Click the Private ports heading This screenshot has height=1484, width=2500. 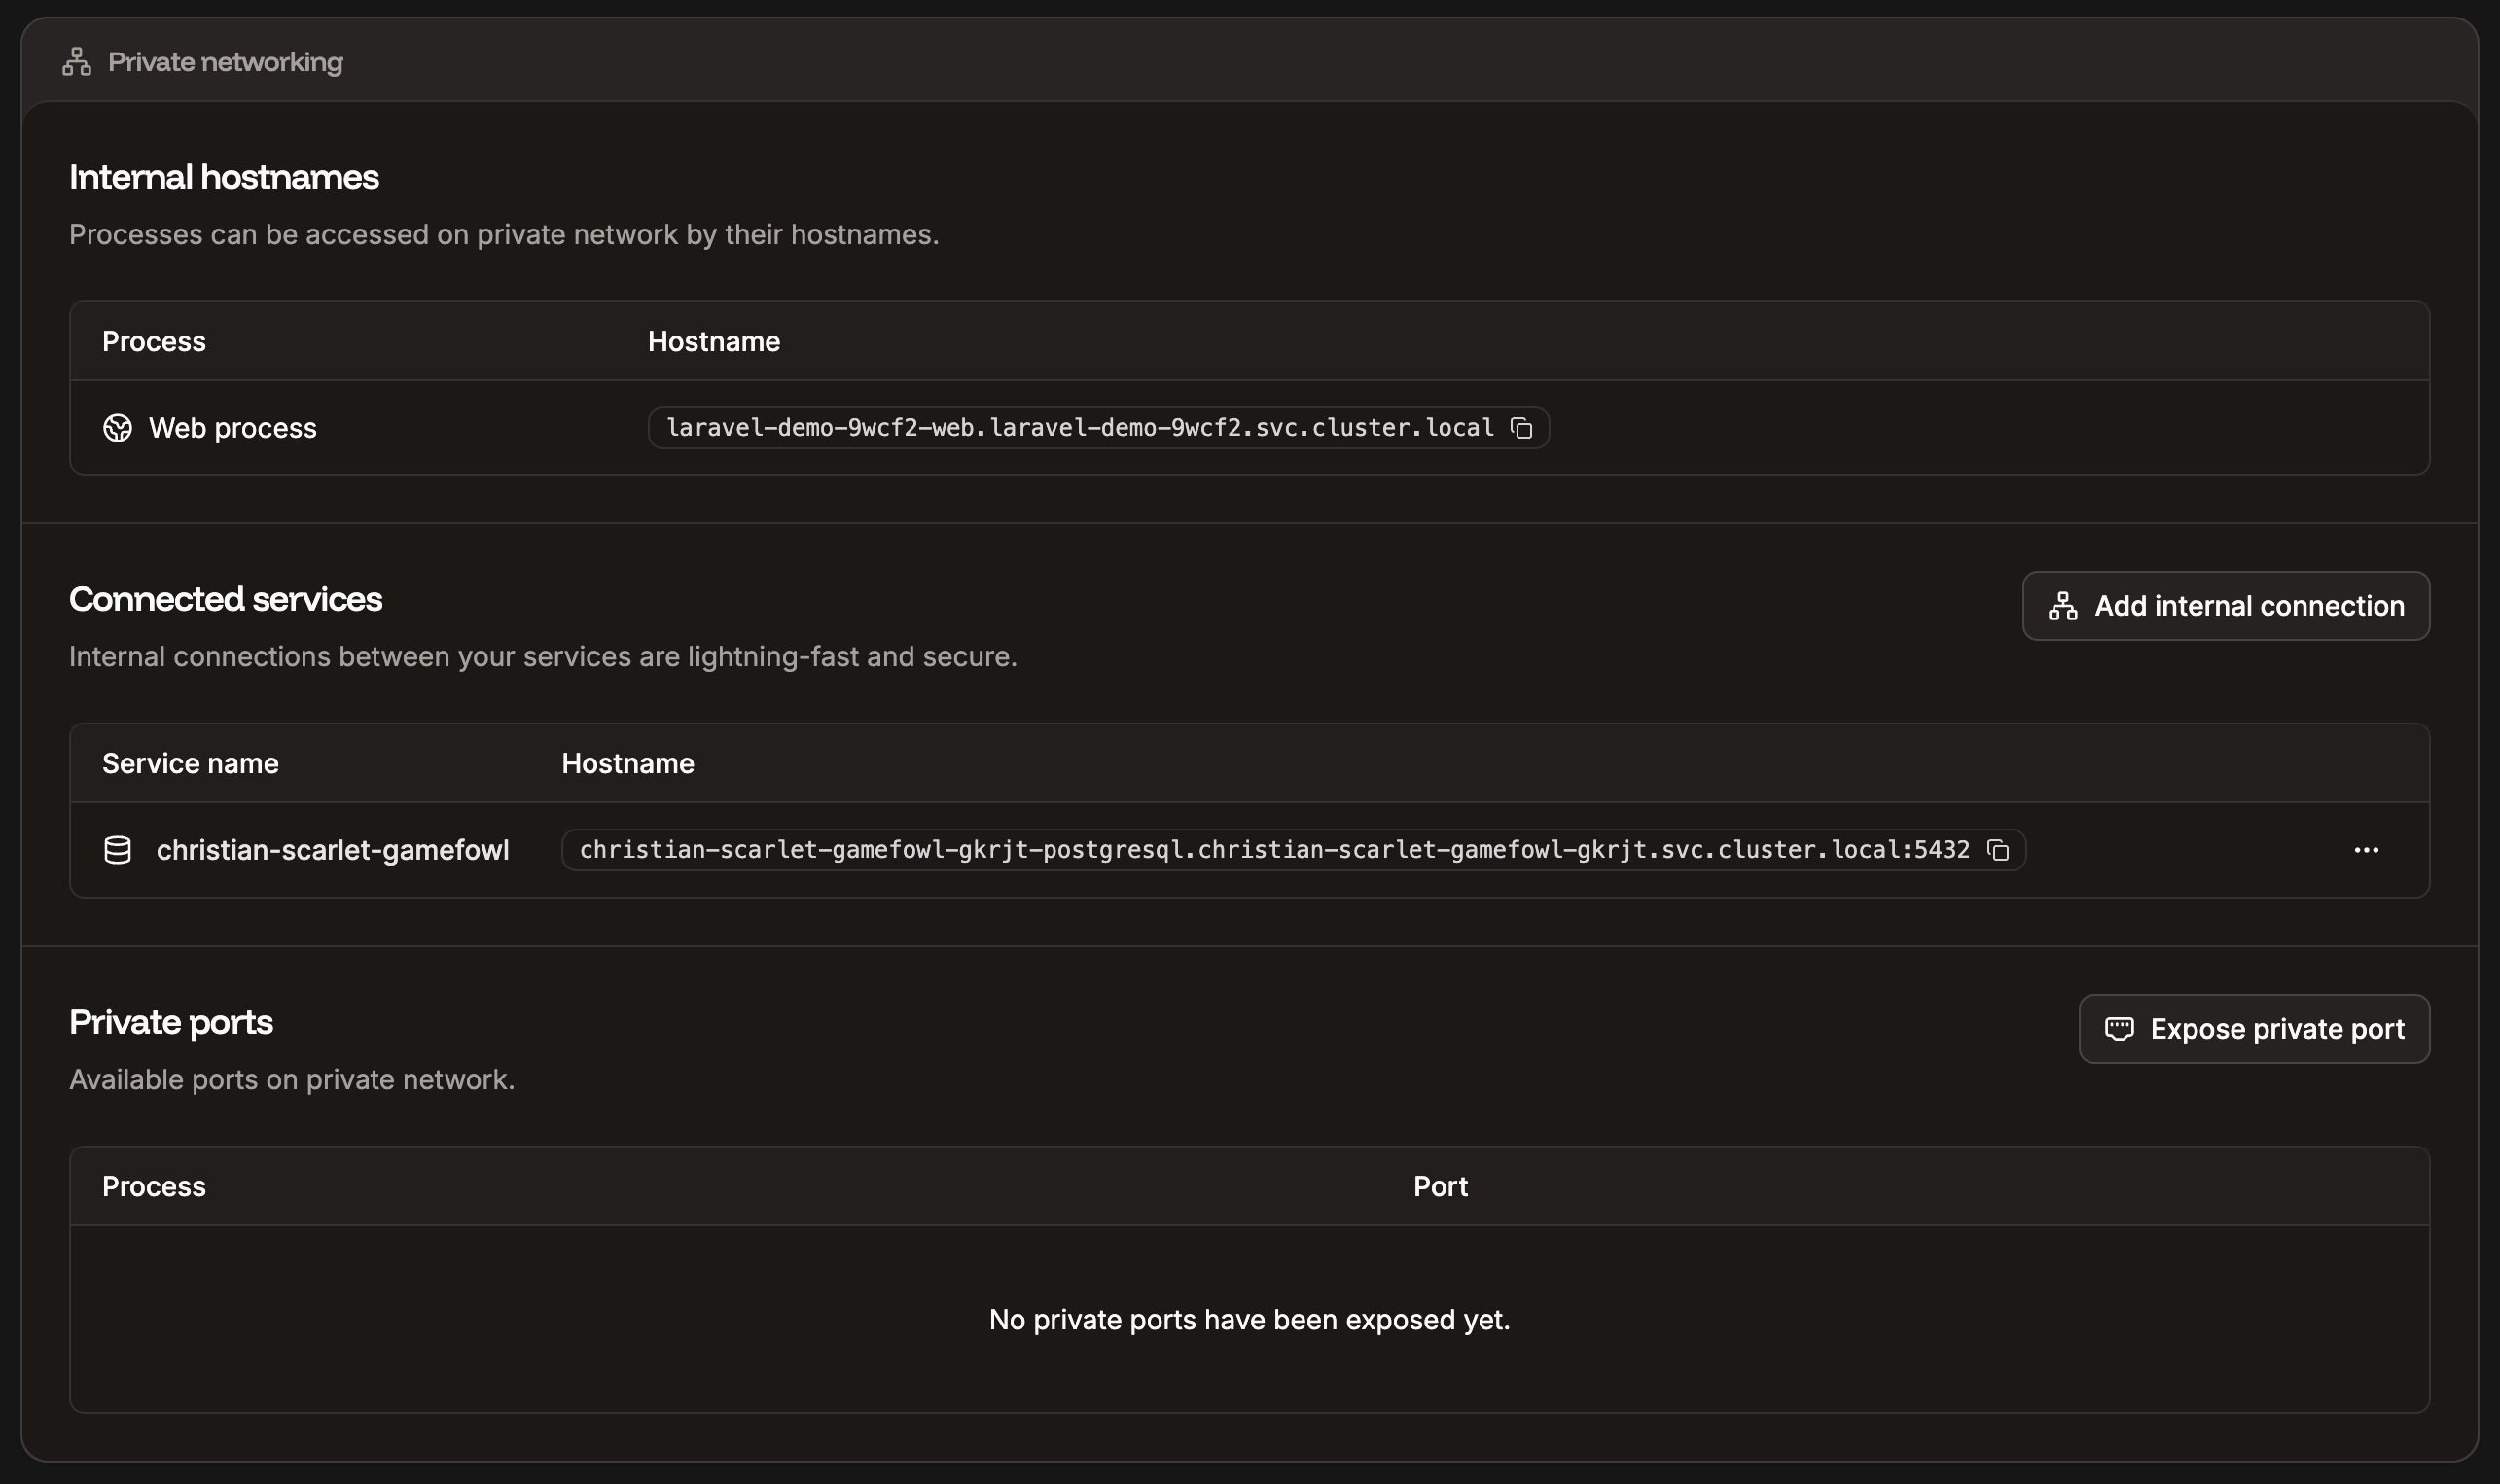[170, 1021]
